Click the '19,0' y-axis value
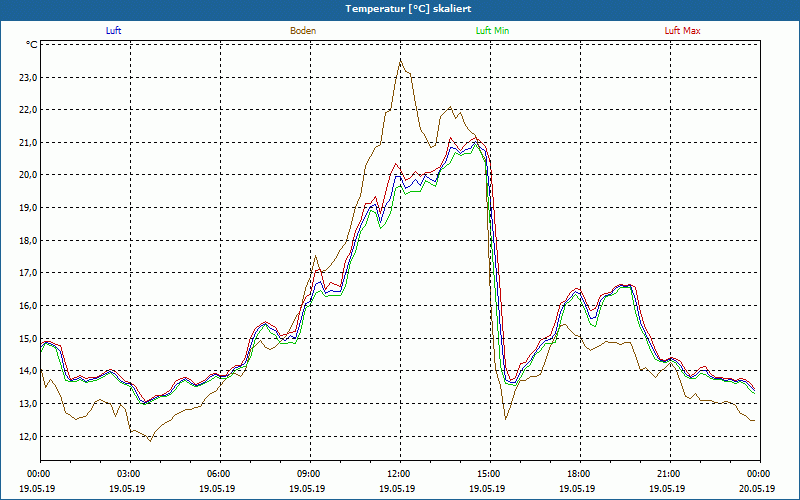The width and height of the screenshot is (800, 500). click(x=28, y=208)
